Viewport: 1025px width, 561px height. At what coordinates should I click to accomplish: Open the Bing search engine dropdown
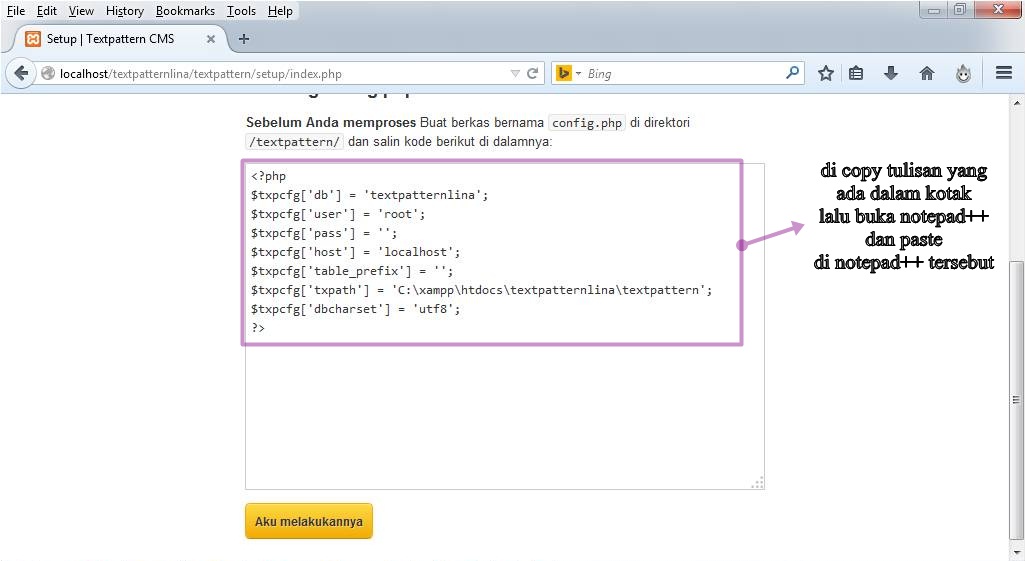[568, 73]
